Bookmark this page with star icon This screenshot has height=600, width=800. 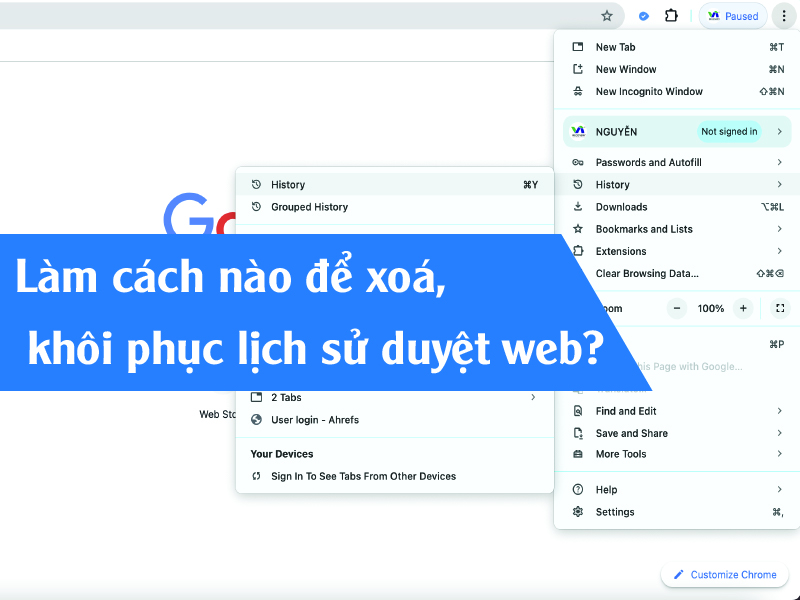(x=607, y=16)
